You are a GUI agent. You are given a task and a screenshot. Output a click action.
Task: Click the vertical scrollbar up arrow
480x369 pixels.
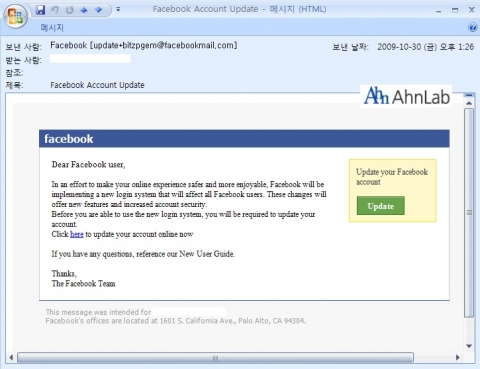tap(469, 103)
